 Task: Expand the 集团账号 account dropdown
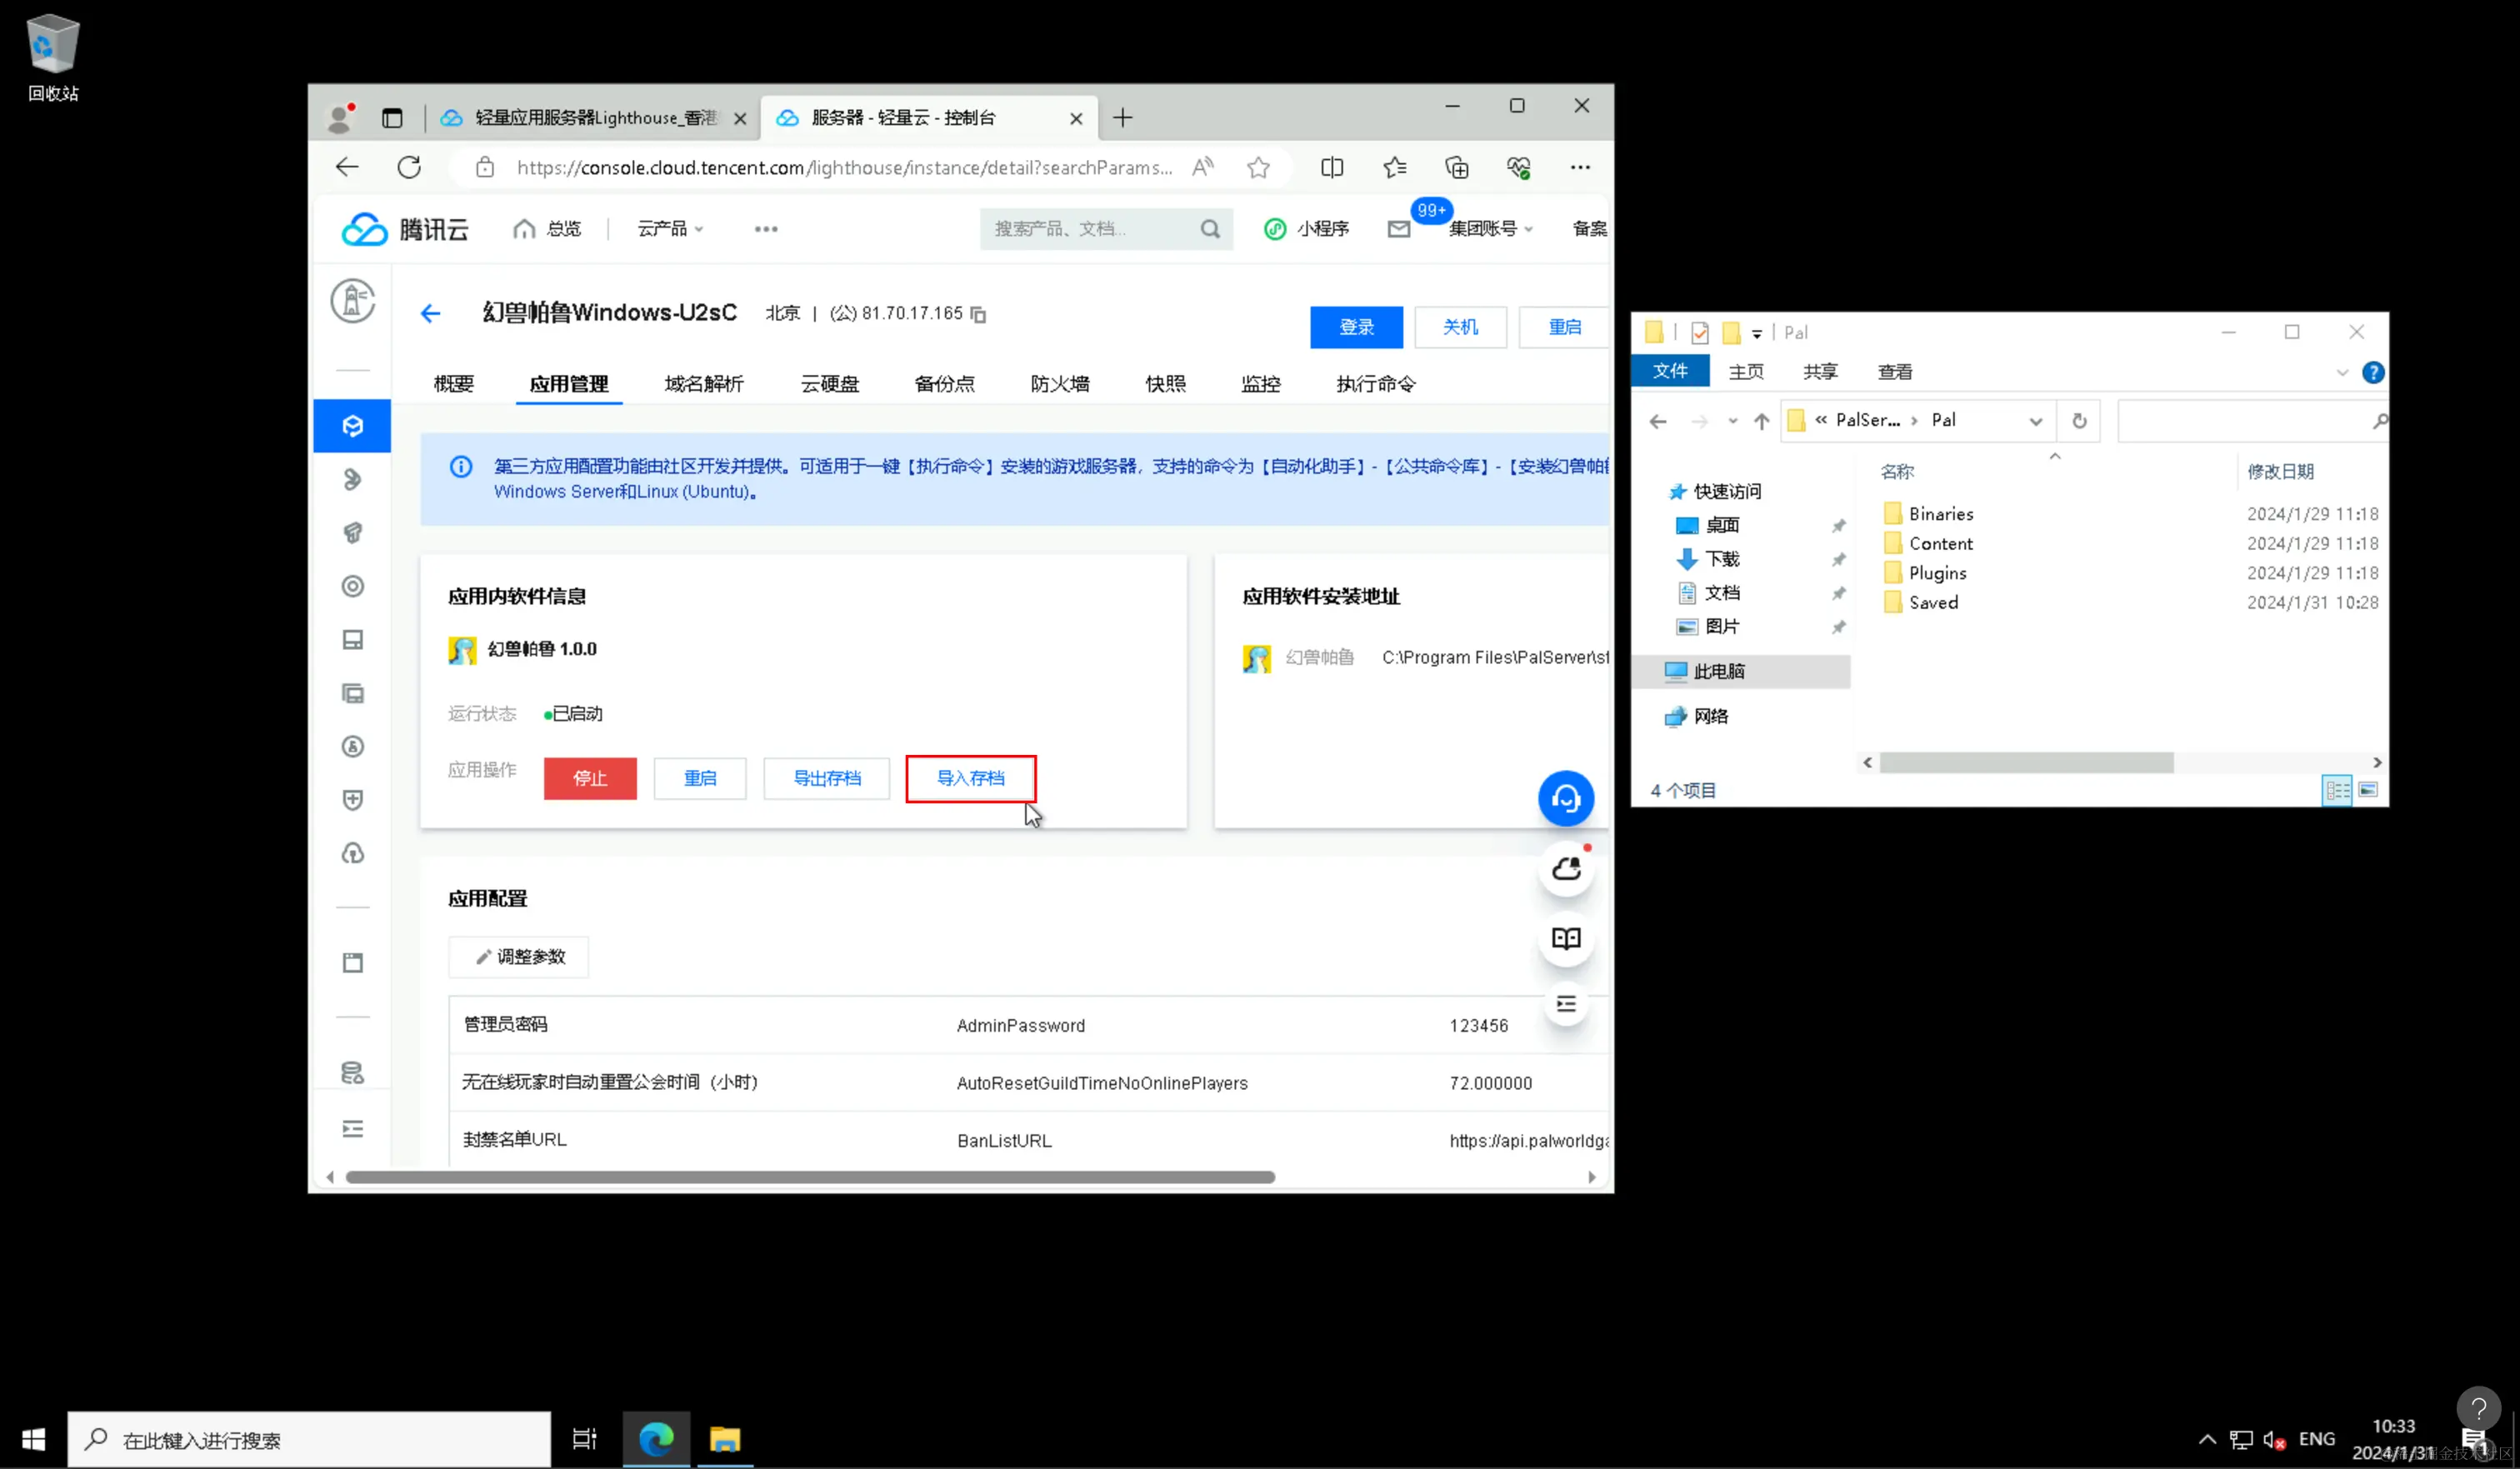(x=1490, y=229)
